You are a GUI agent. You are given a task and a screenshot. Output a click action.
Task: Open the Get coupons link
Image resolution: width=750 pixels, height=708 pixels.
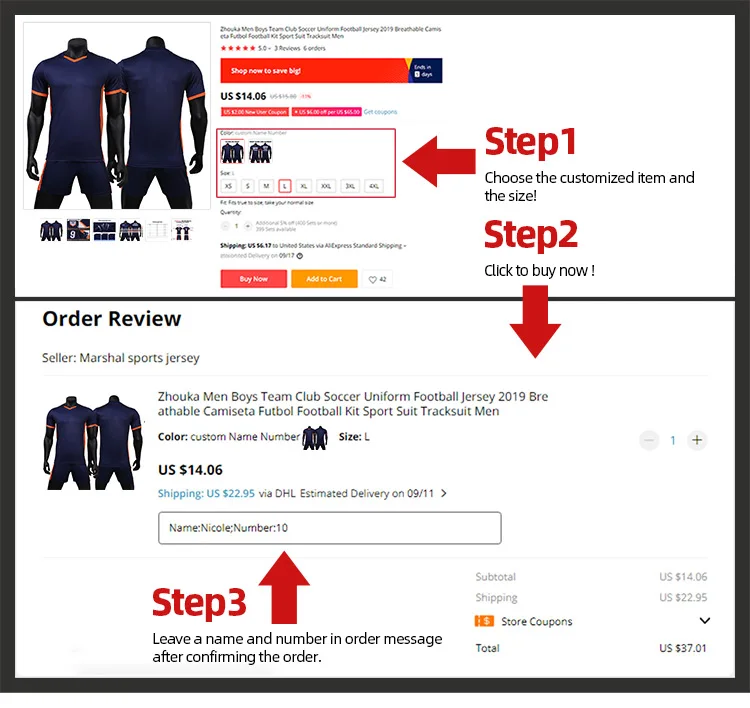pyautogui.click(x=380, y=112)
